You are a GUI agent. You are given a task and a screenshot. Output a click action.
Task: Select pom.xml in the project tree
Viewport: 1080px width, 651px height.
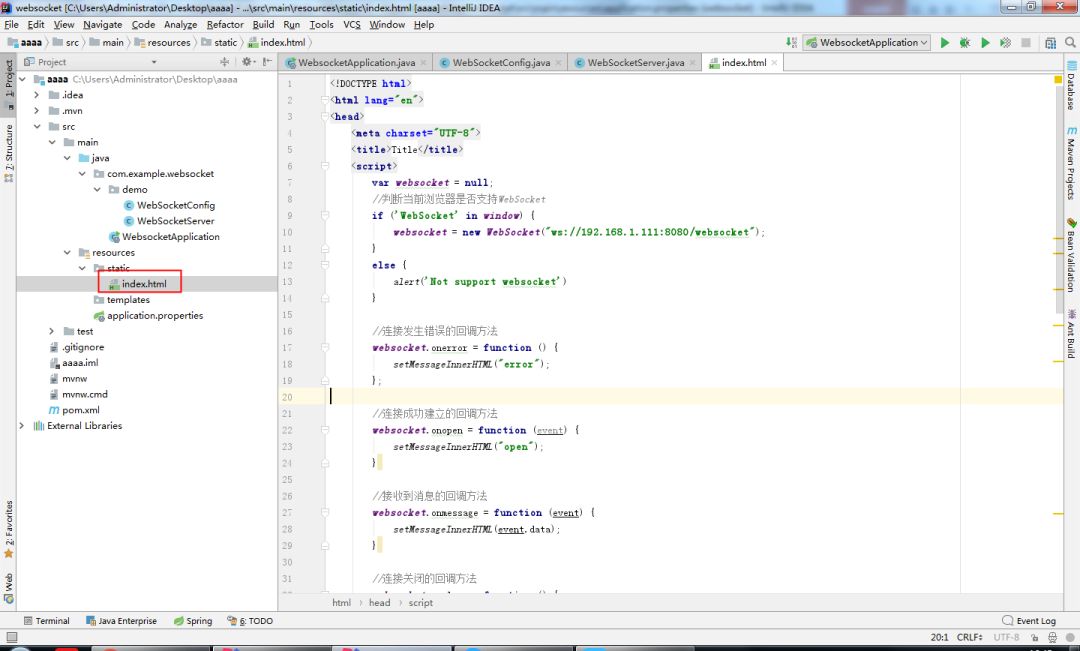pos(80,410)
